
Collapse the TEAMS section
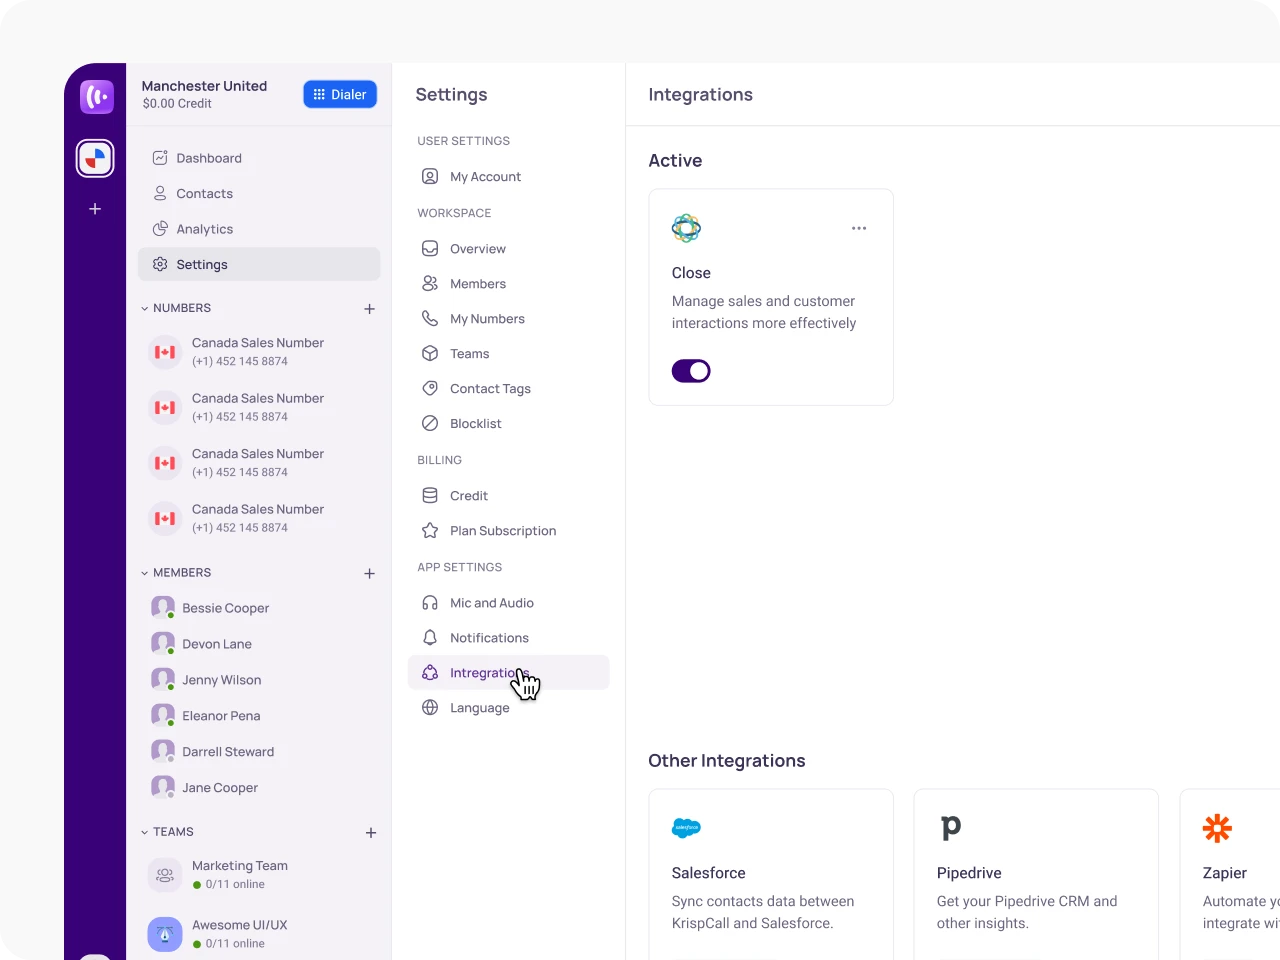tap(145, 832)
